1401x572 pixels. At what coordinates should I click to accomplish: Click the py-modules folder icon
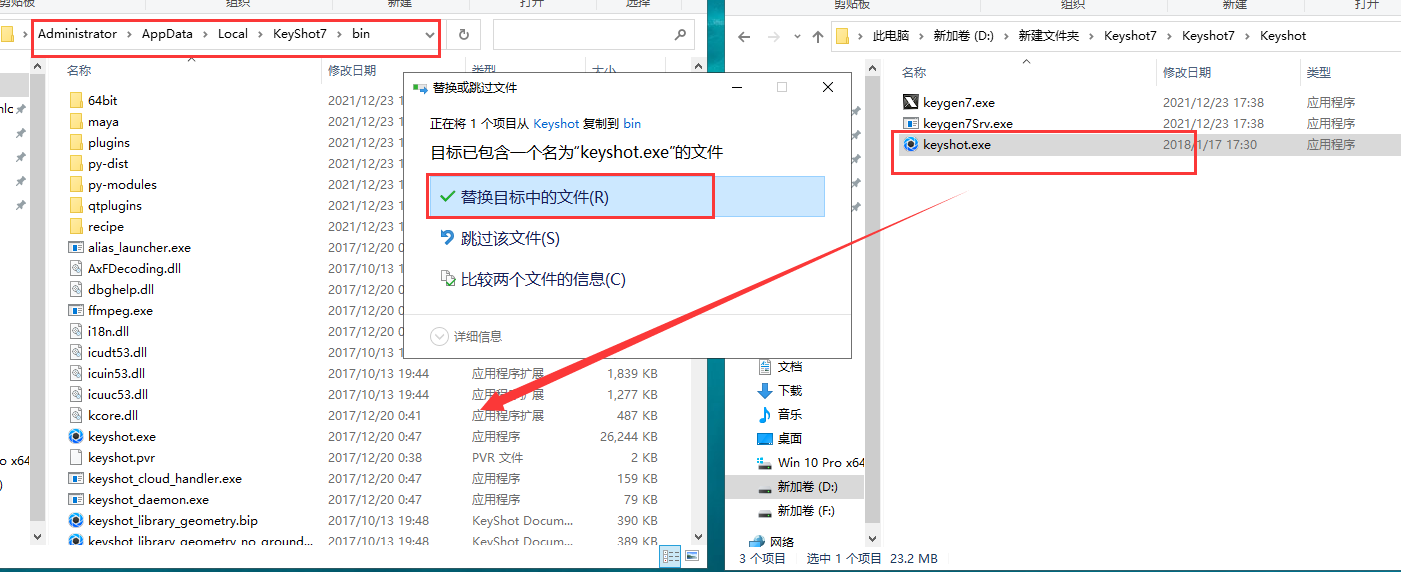76,184
